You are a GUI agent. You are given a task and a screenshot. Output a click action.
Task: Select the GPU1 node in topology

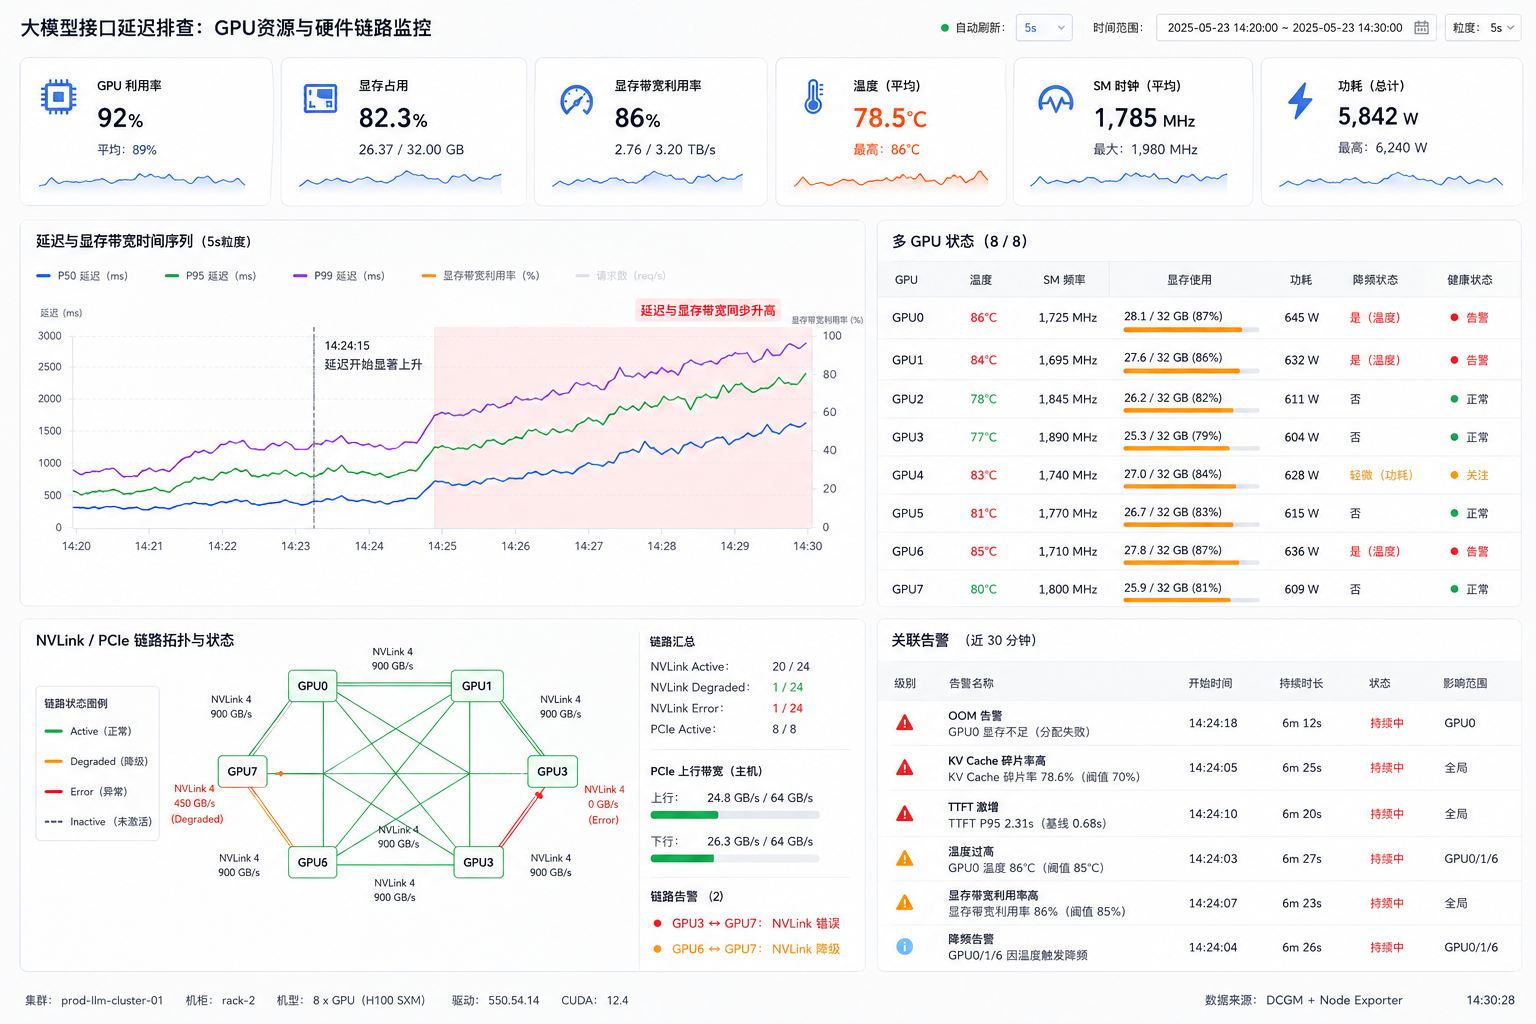477,686
